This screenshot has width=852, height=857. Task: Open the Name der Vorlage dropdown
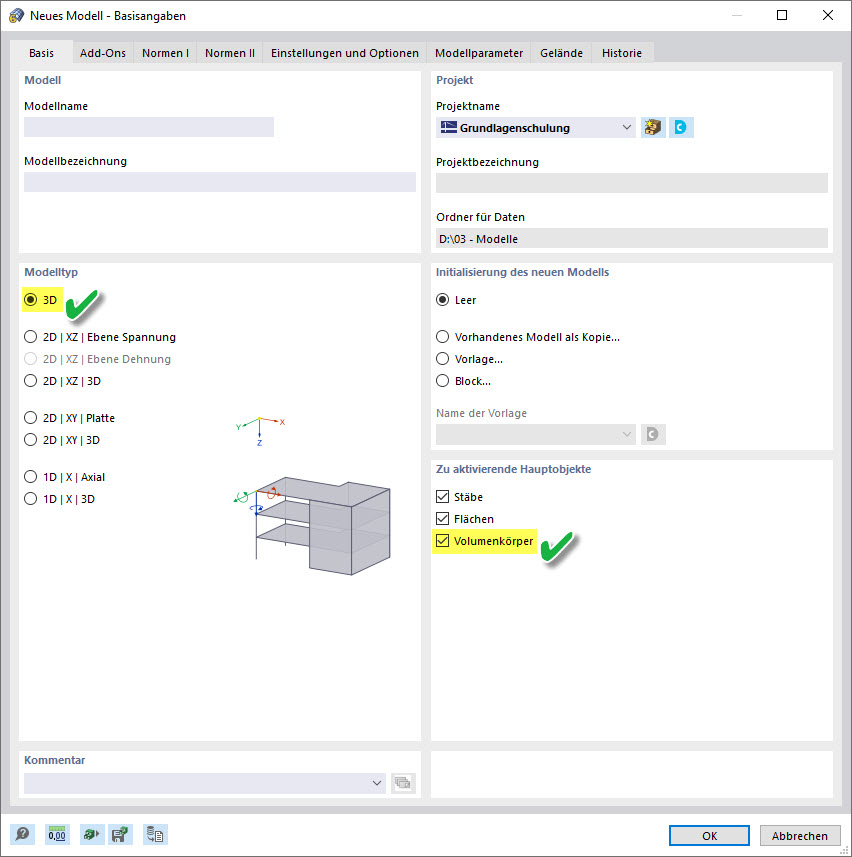[x=536, y=434]
